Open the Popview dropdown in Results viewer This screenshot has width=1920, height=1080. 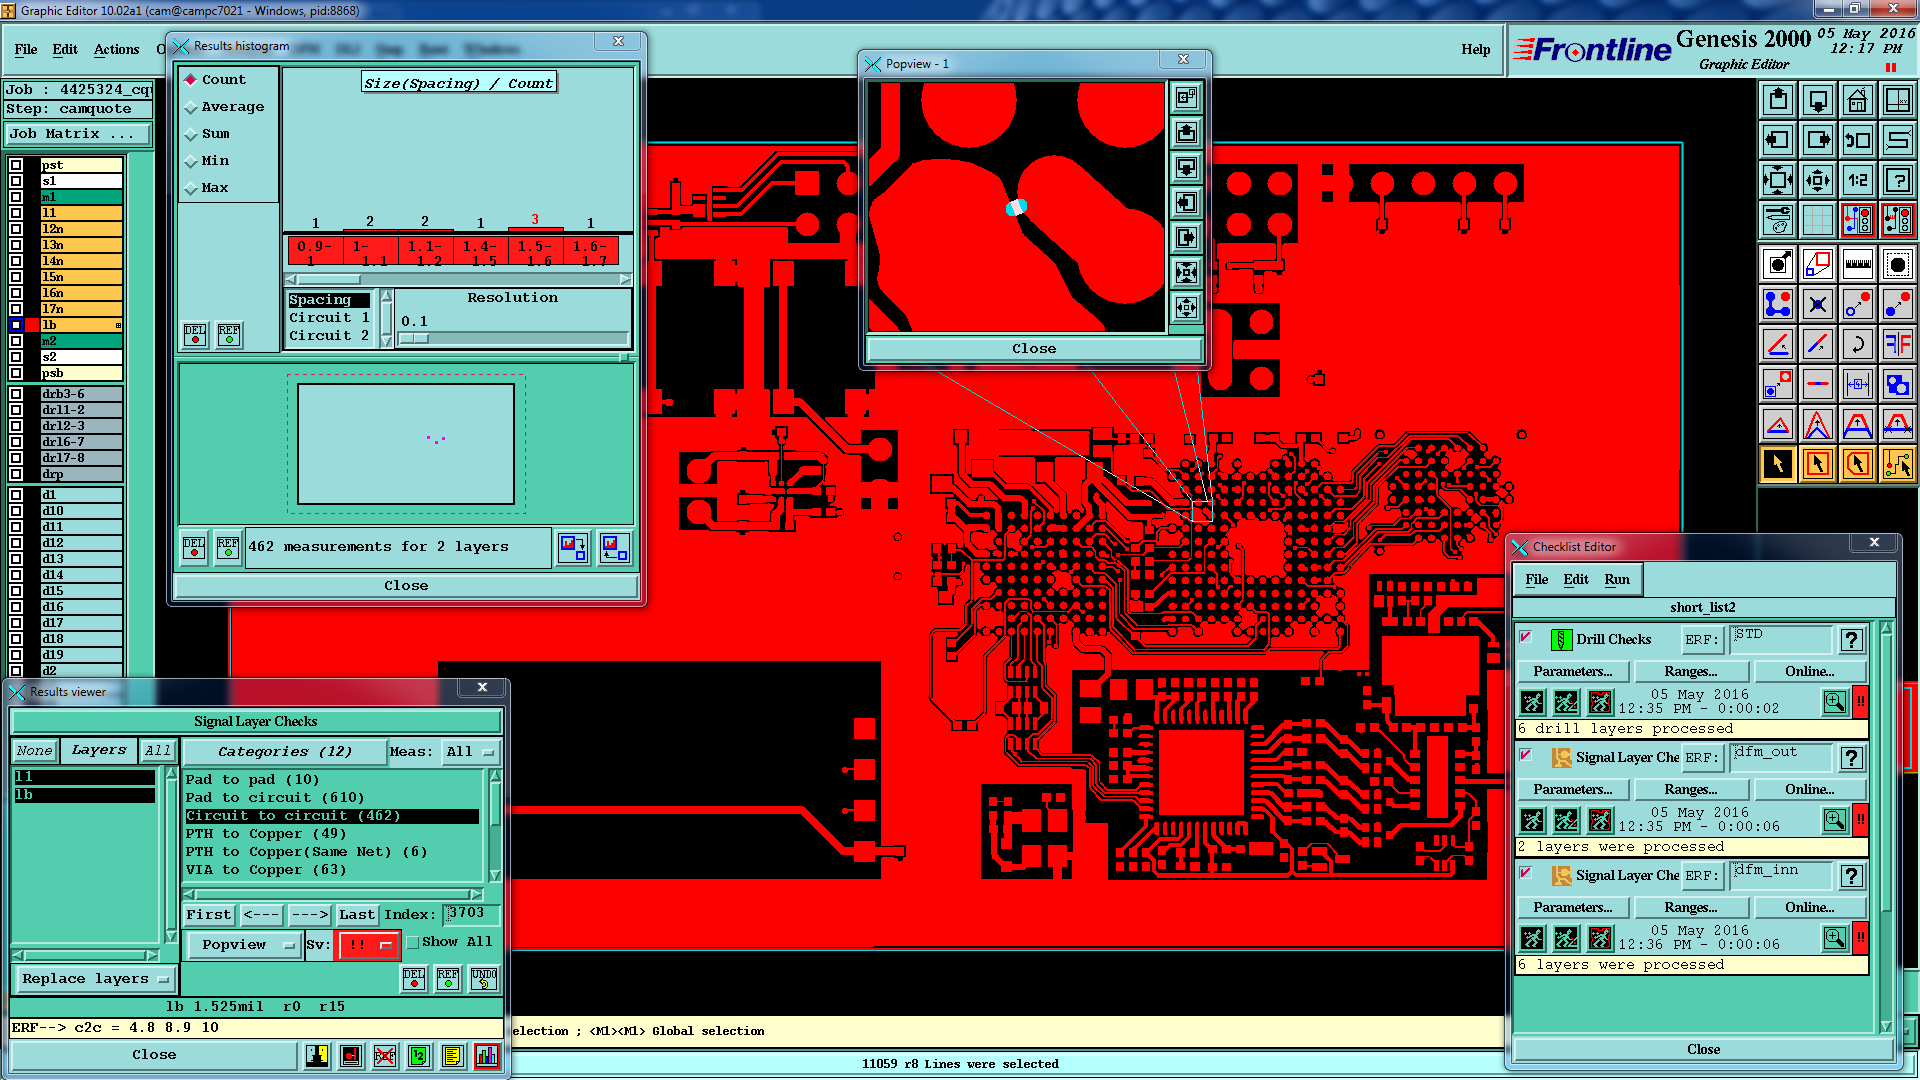pyautogui.click(x=245, y=945)
